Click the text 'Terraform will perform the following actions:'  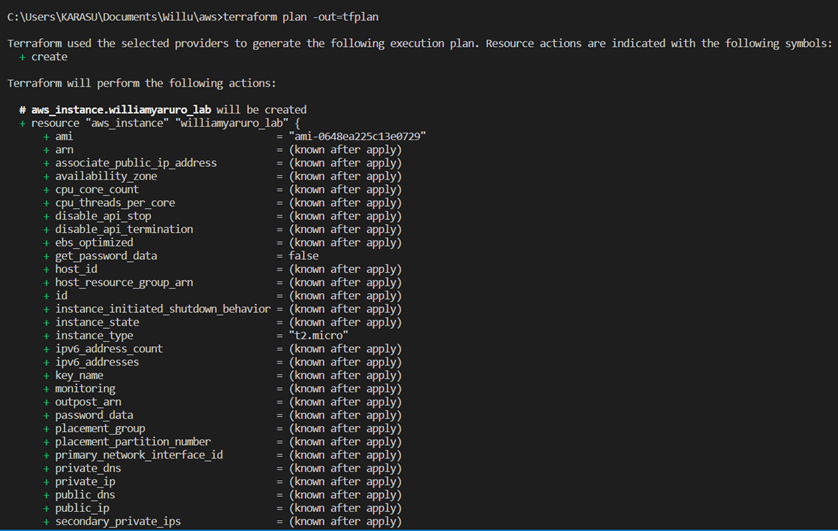[x=142, y=83]
